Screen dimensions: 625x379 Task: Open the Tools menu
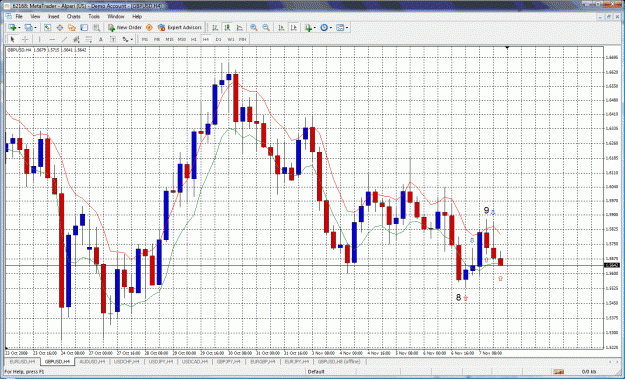(94, 16)
